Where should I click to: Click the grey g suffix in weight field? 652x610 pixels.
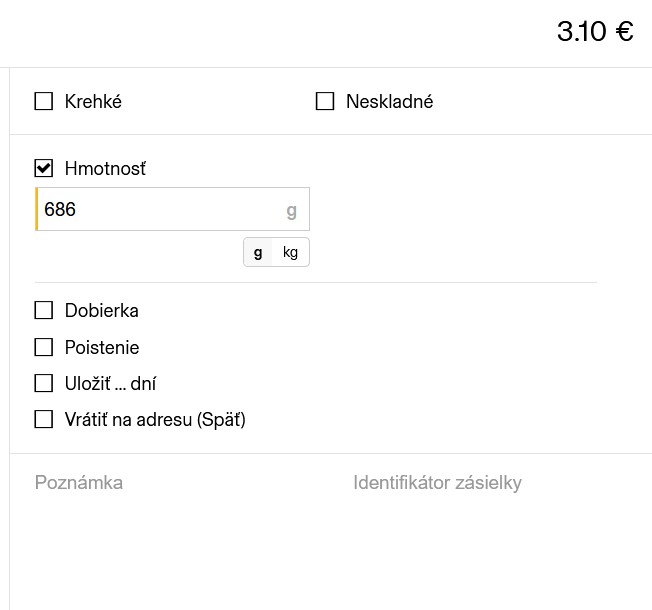click(x=292, y=210)
